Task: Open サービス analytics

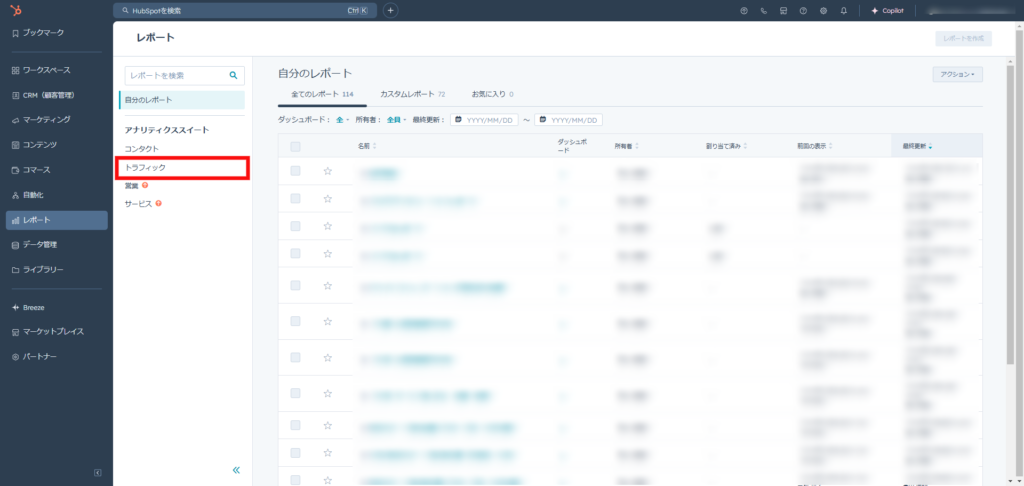Action: click(x=138, y=204)
